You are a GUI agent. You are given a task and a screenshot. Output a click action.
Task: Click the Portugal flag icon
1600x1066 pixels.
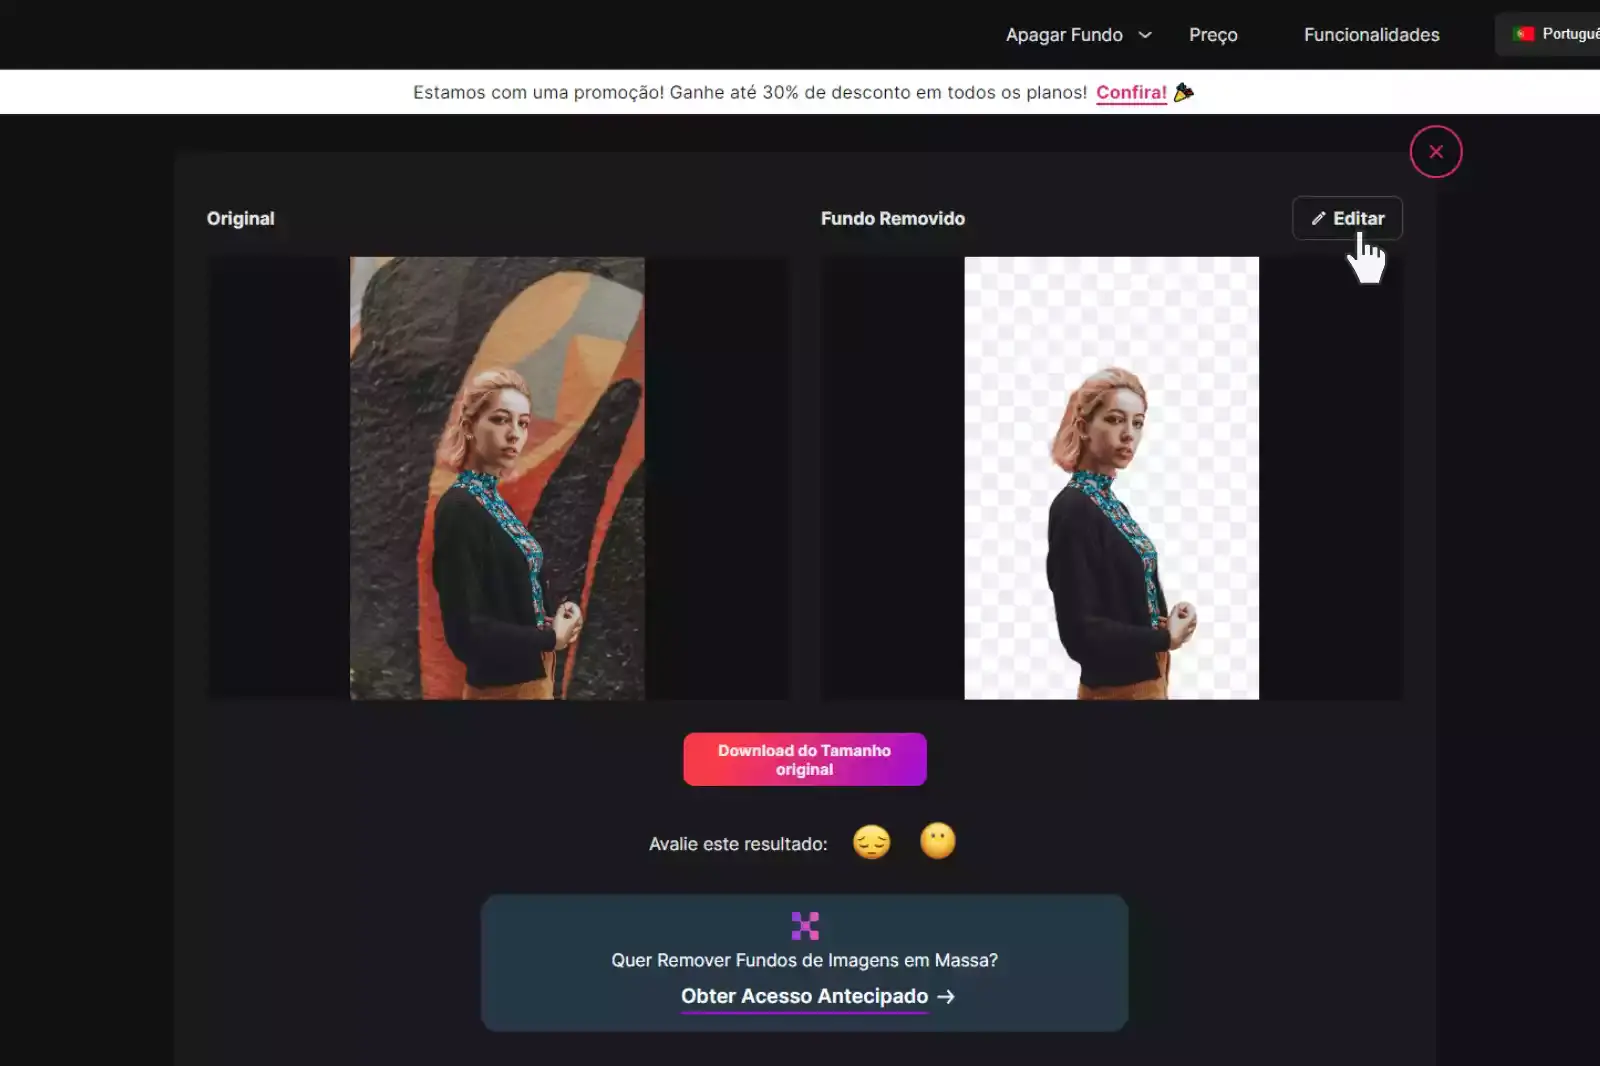1524,34
